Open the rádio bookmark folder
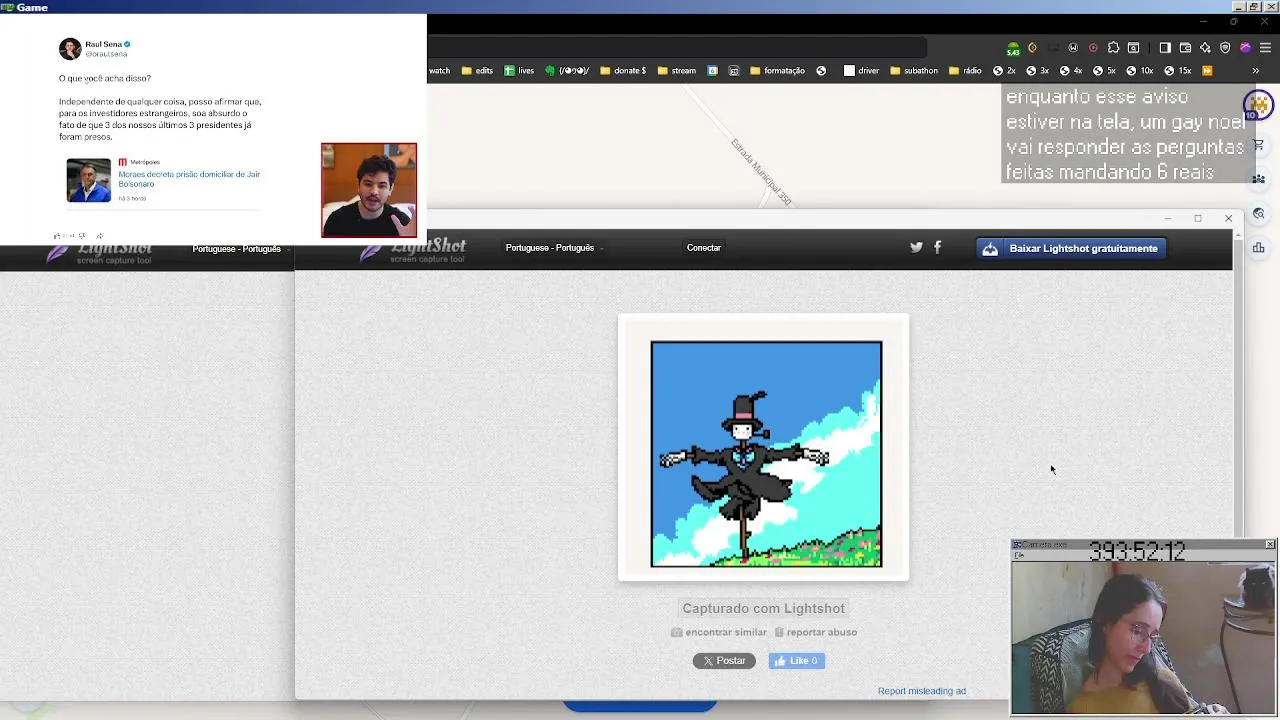The image size is (1280, 720). click(x=965, y=71)
